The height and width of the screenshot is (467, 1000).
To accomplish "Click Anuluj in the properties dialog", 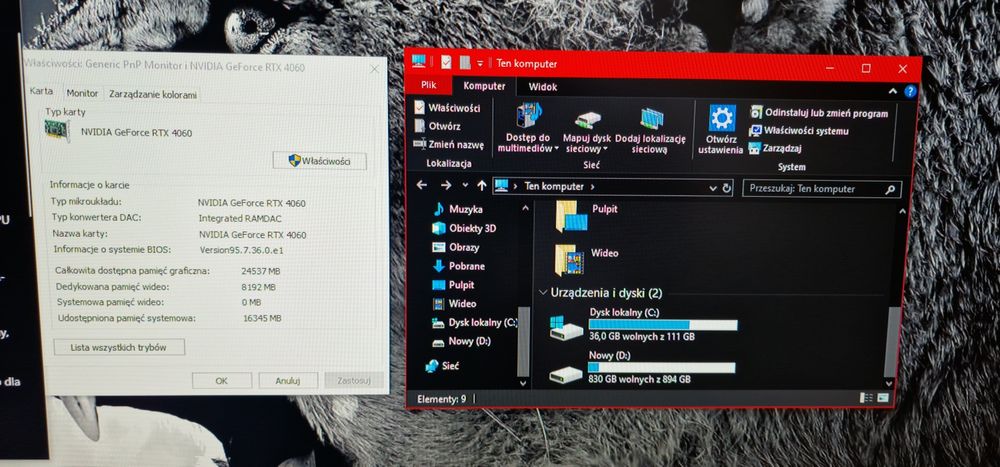I will pyautogui.click(x=288, y=381).
